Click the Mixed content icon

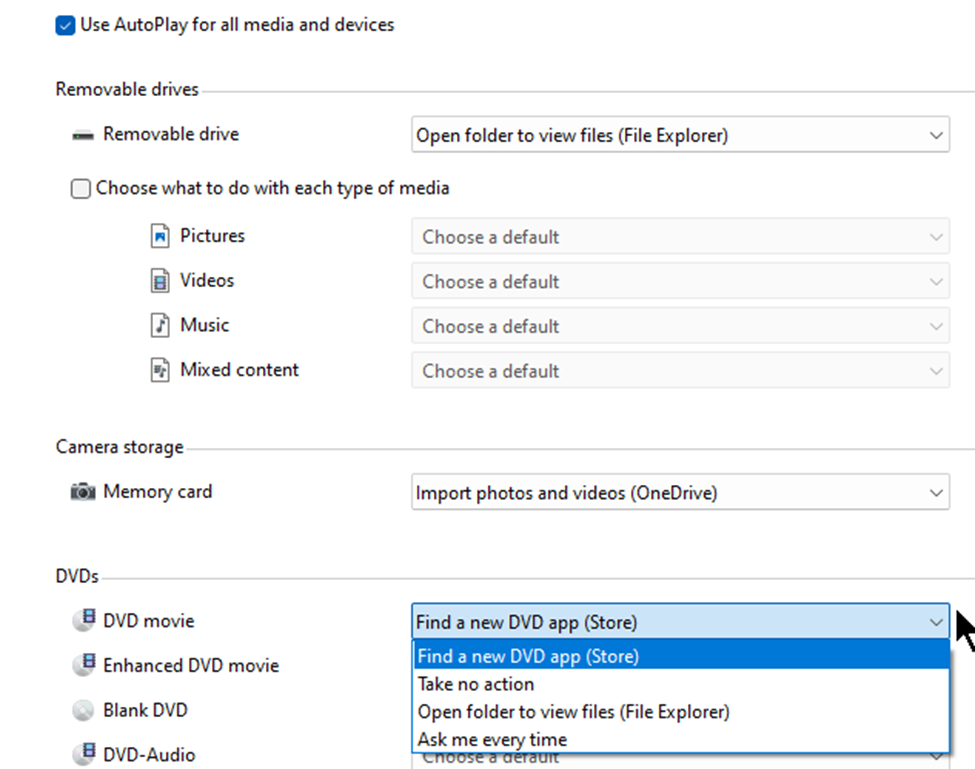(160, 370)
